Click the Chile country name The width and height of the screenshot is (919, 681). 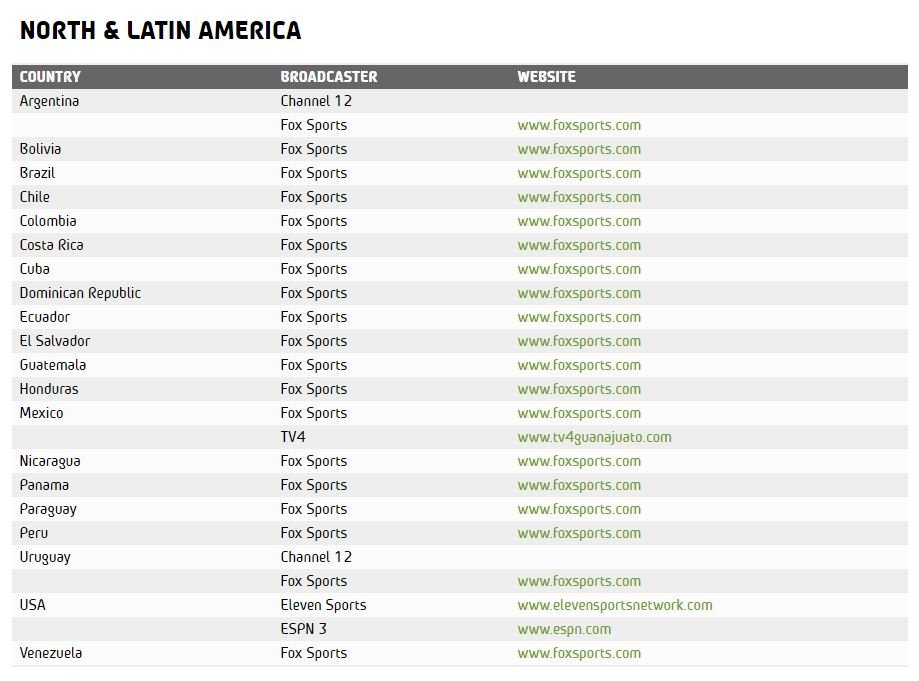35,197
